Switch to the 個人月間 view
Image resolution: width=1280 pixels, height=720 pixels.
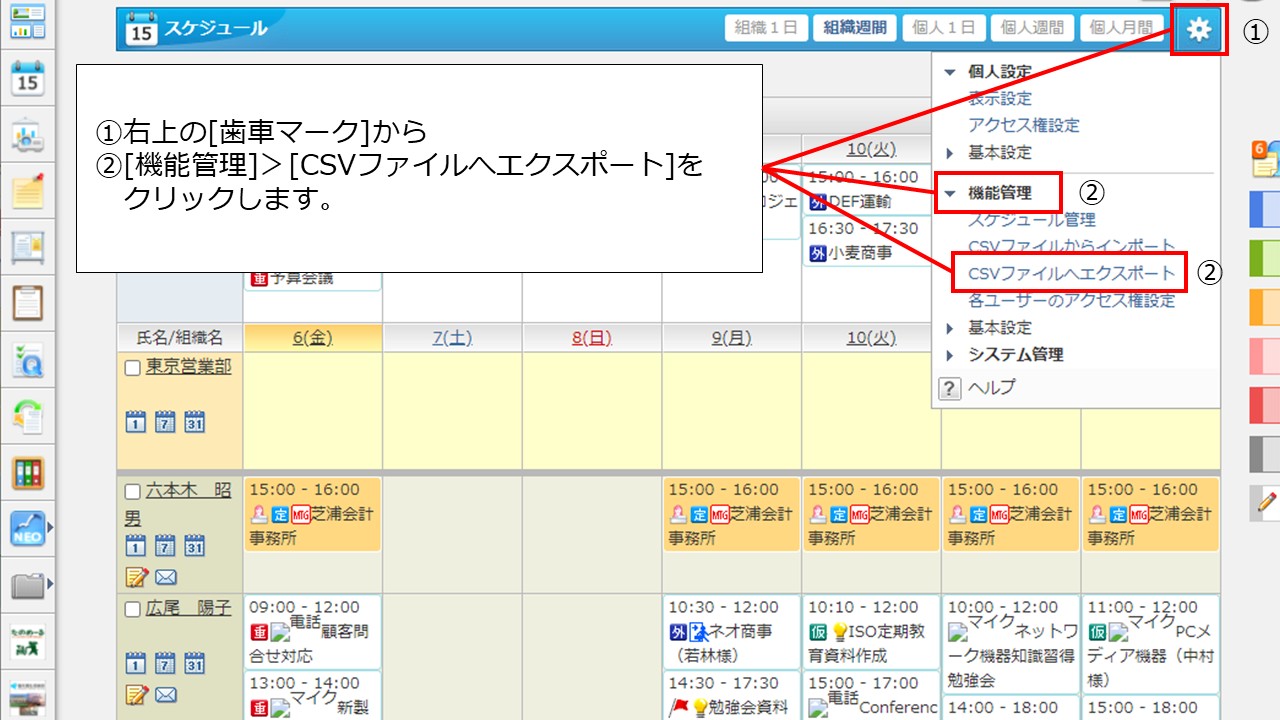(x=1121, y=27)
